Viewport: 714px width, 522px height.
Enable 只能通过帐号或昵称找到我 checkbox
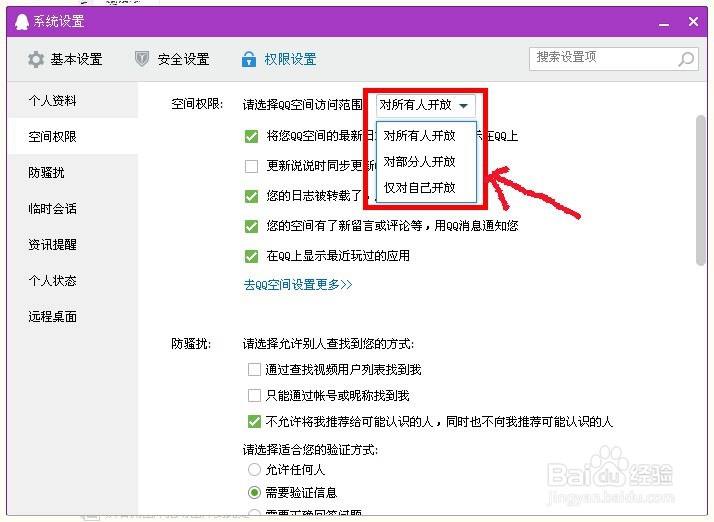tap(254, 395)
